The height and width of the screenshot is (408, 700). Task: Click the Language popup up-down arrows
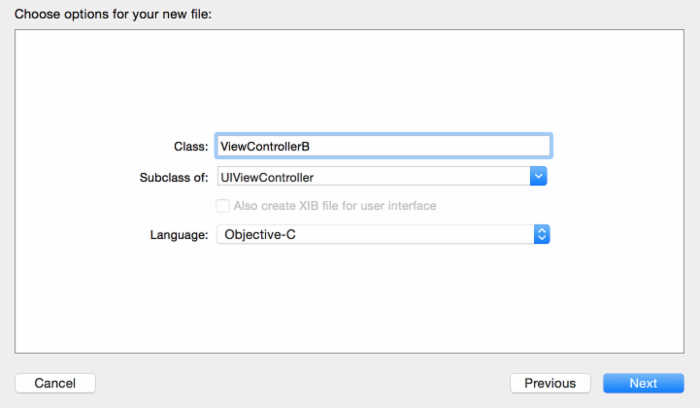click(542, 234)
